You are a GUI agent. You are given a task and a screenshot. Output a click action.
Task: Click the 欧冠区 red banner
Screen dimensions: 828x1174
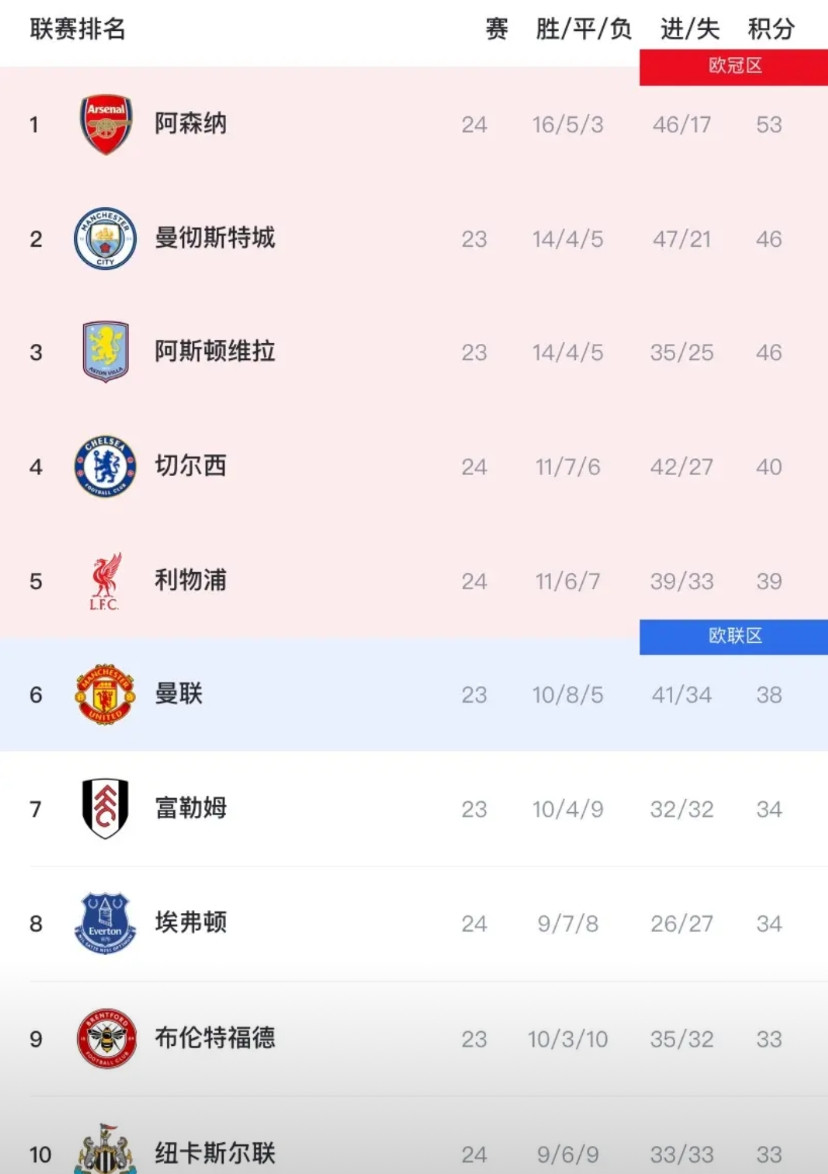coord(733,66)
